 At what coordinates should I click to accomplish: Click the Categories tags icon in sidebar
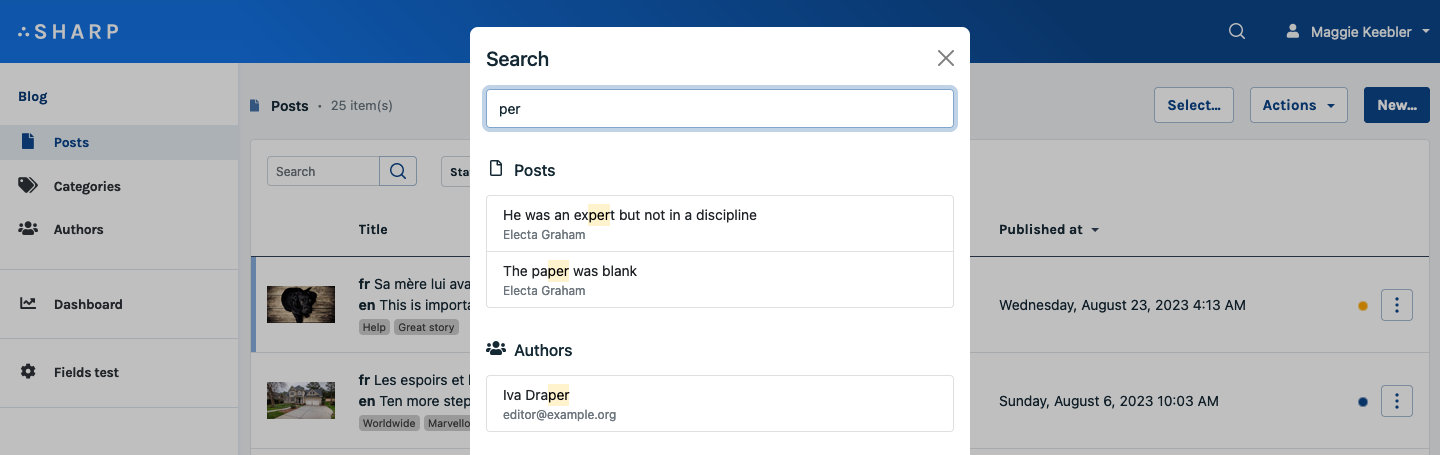pyautogui.click(x=28, y=186)
